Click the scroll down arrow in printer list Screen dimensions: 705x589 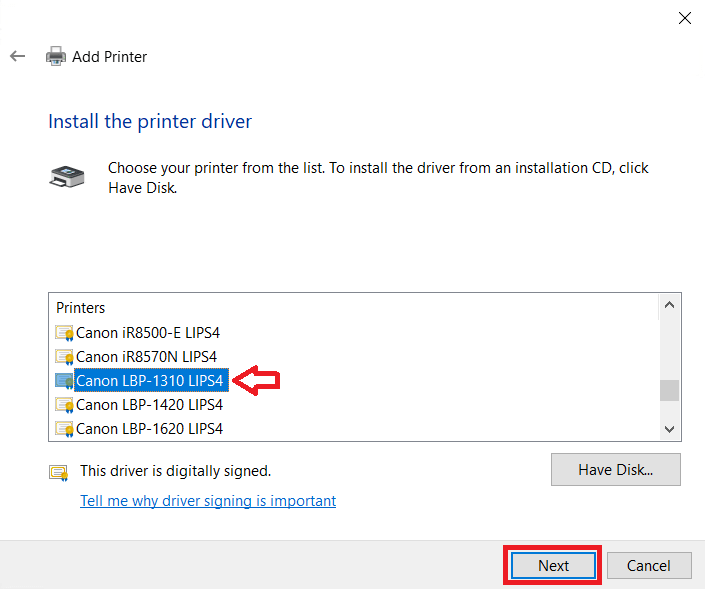click(x=669, y=429)
